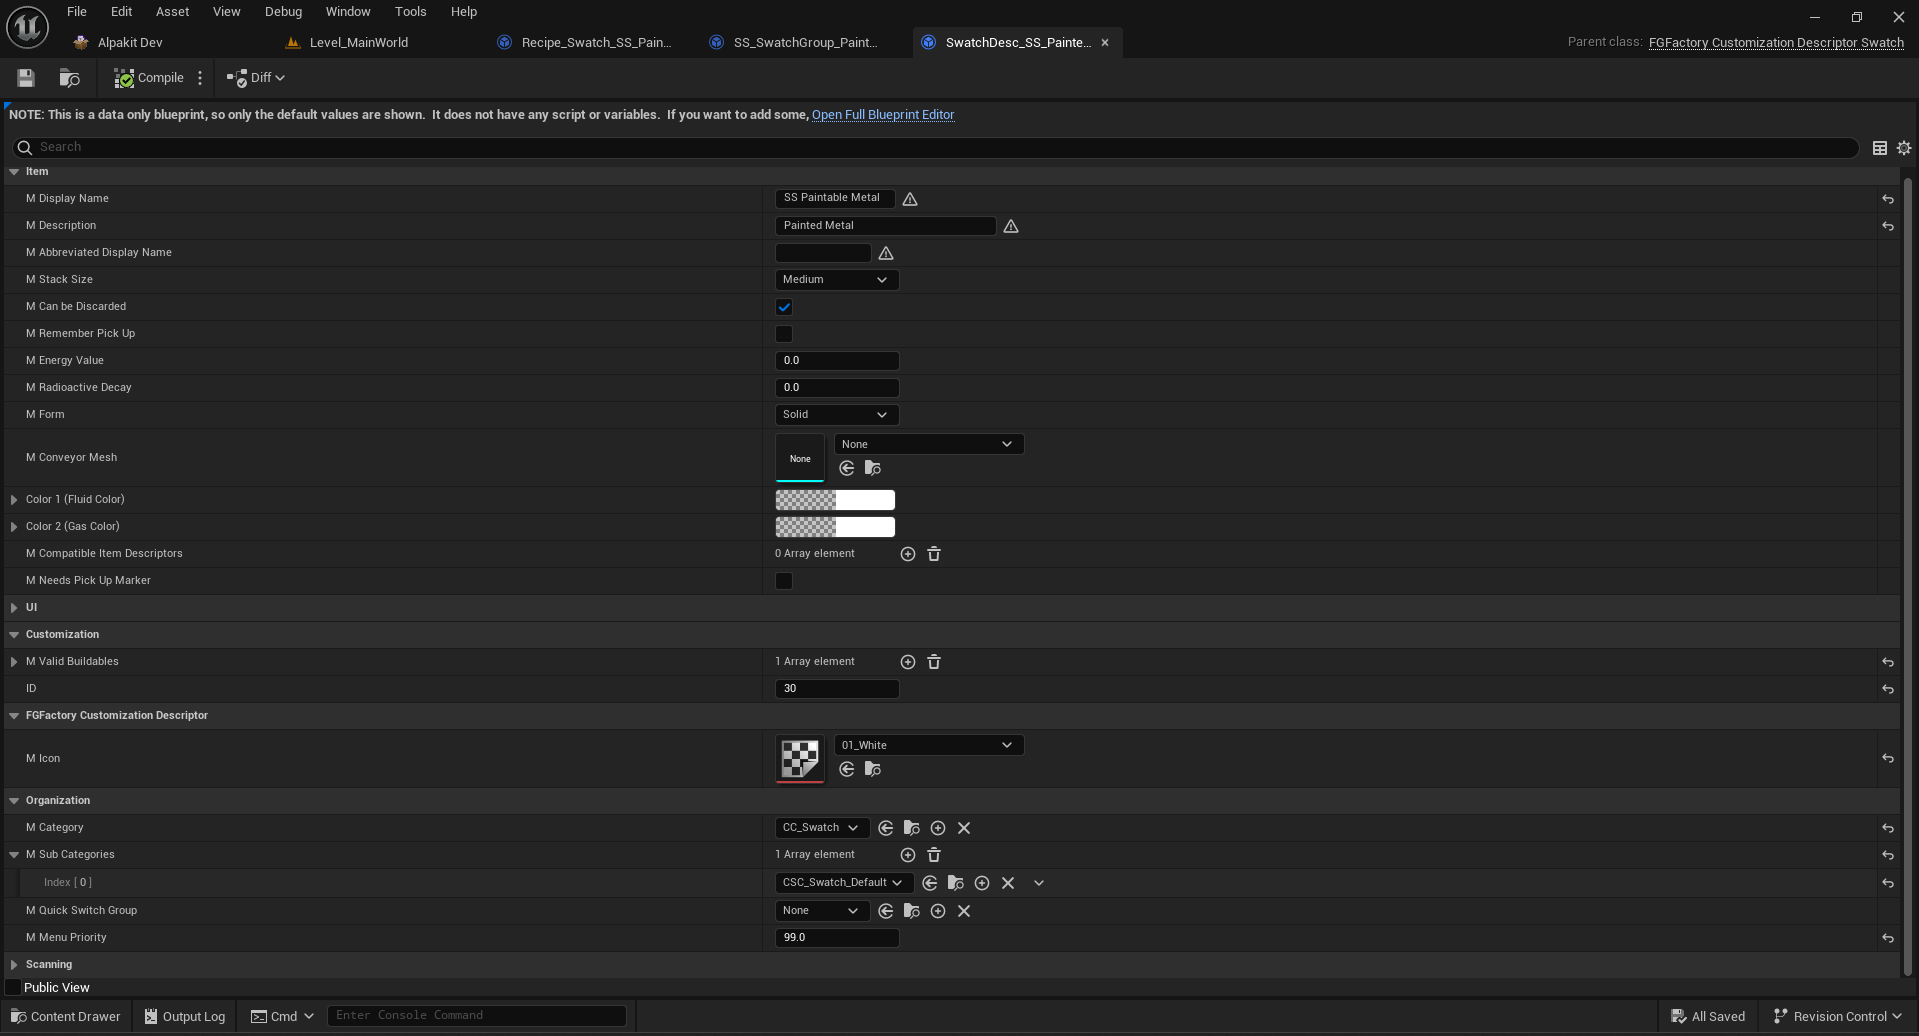Click the details Search field
The height and width of the screenshot is (1036, 1919).
(x=935, y=148)
